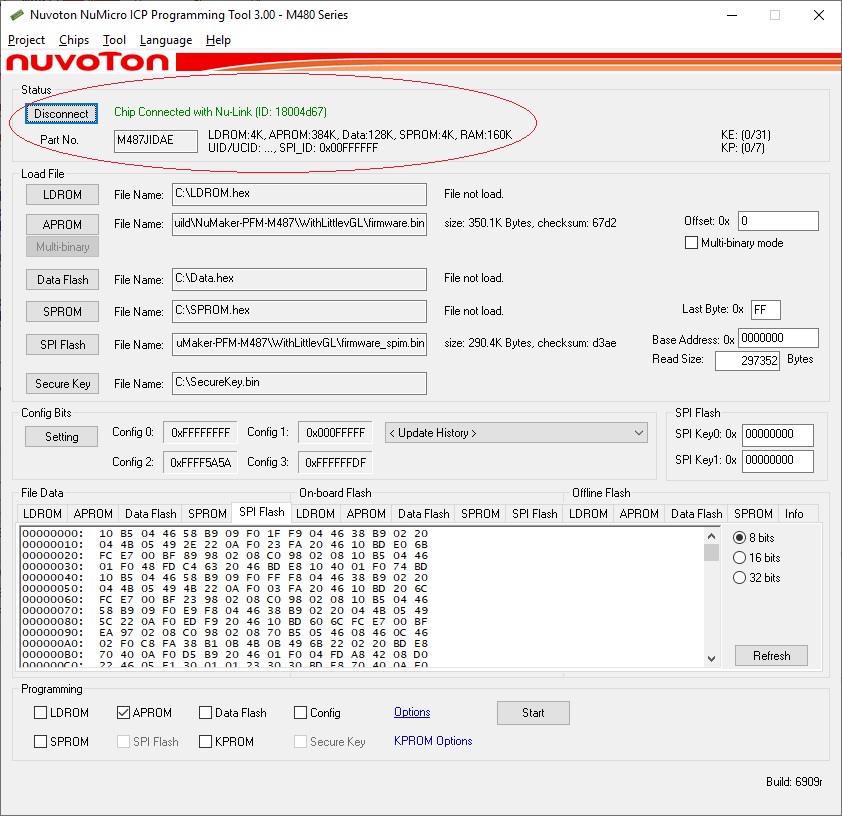Open Config Bits Setting button
Viewport: 842px width, 816px height.
pyautogui.click(x=61, y=436)
